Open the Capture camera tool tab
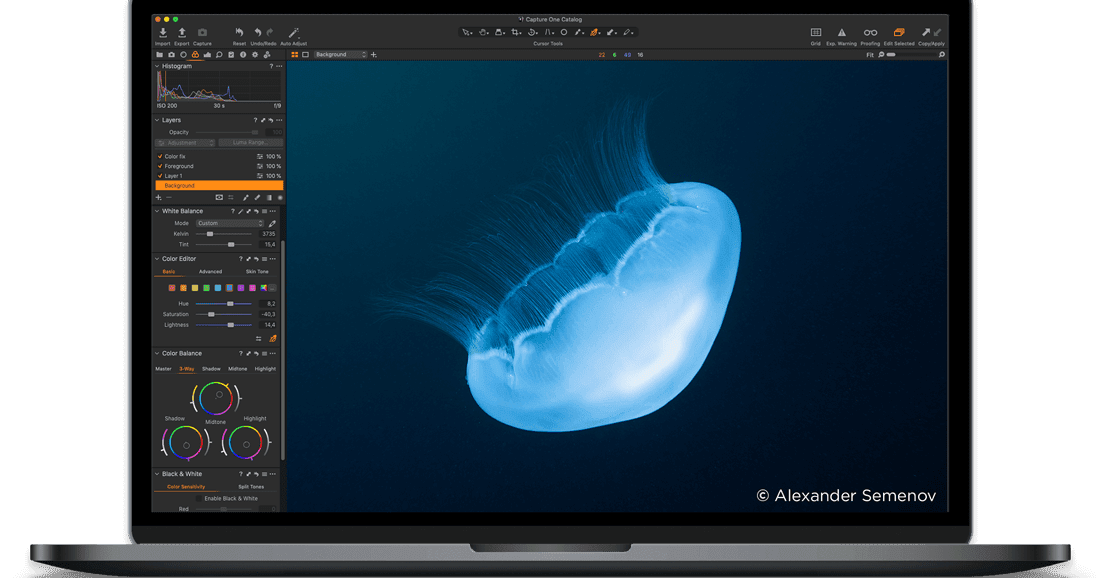This screenshot has height=578, width=1100. click(x=171, y=55)
